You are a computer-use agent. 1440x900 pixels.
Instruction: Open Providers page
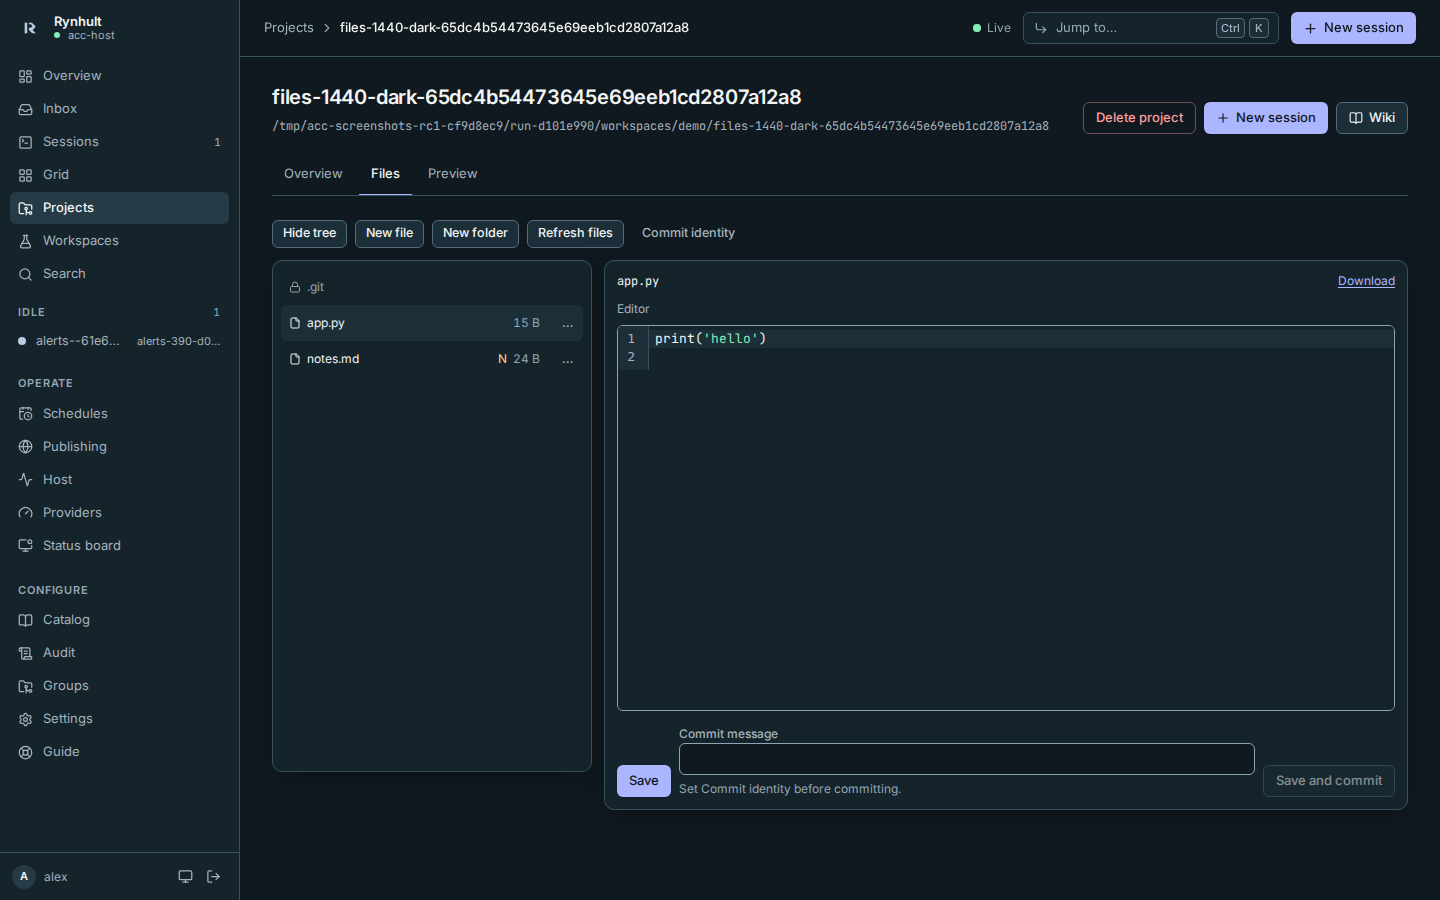[x=119, y=513]
